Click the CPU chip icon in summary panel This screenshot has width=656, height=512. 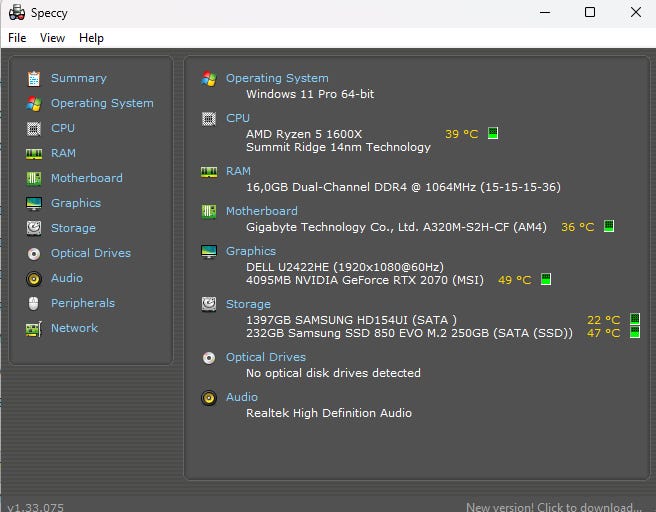point(209,119)
